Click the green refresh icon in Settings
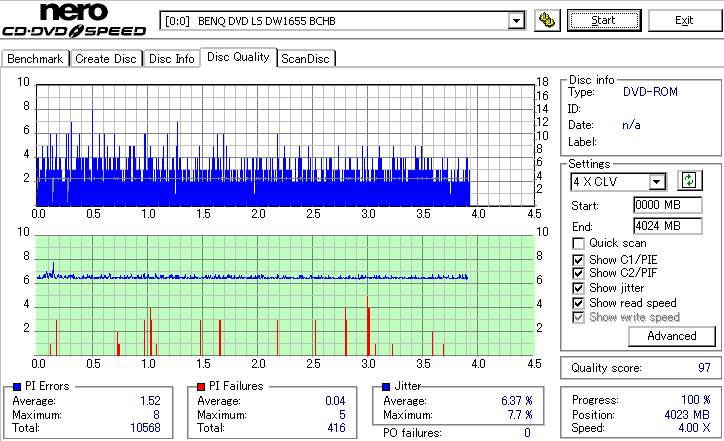The height and width of the screenshot is (441, 724). coord(689,181)
